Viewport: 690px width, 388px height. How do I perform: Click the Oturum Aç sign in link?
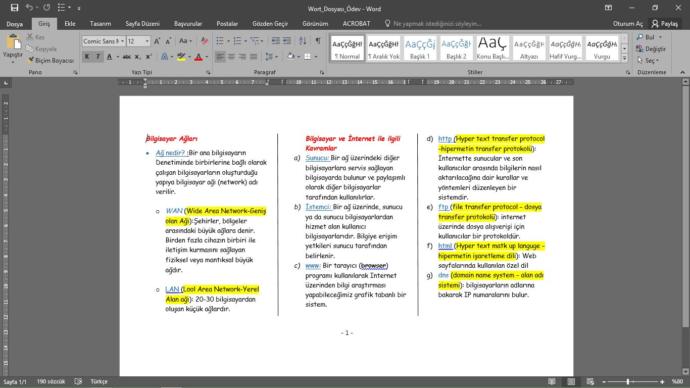click(x=628, y=24)
